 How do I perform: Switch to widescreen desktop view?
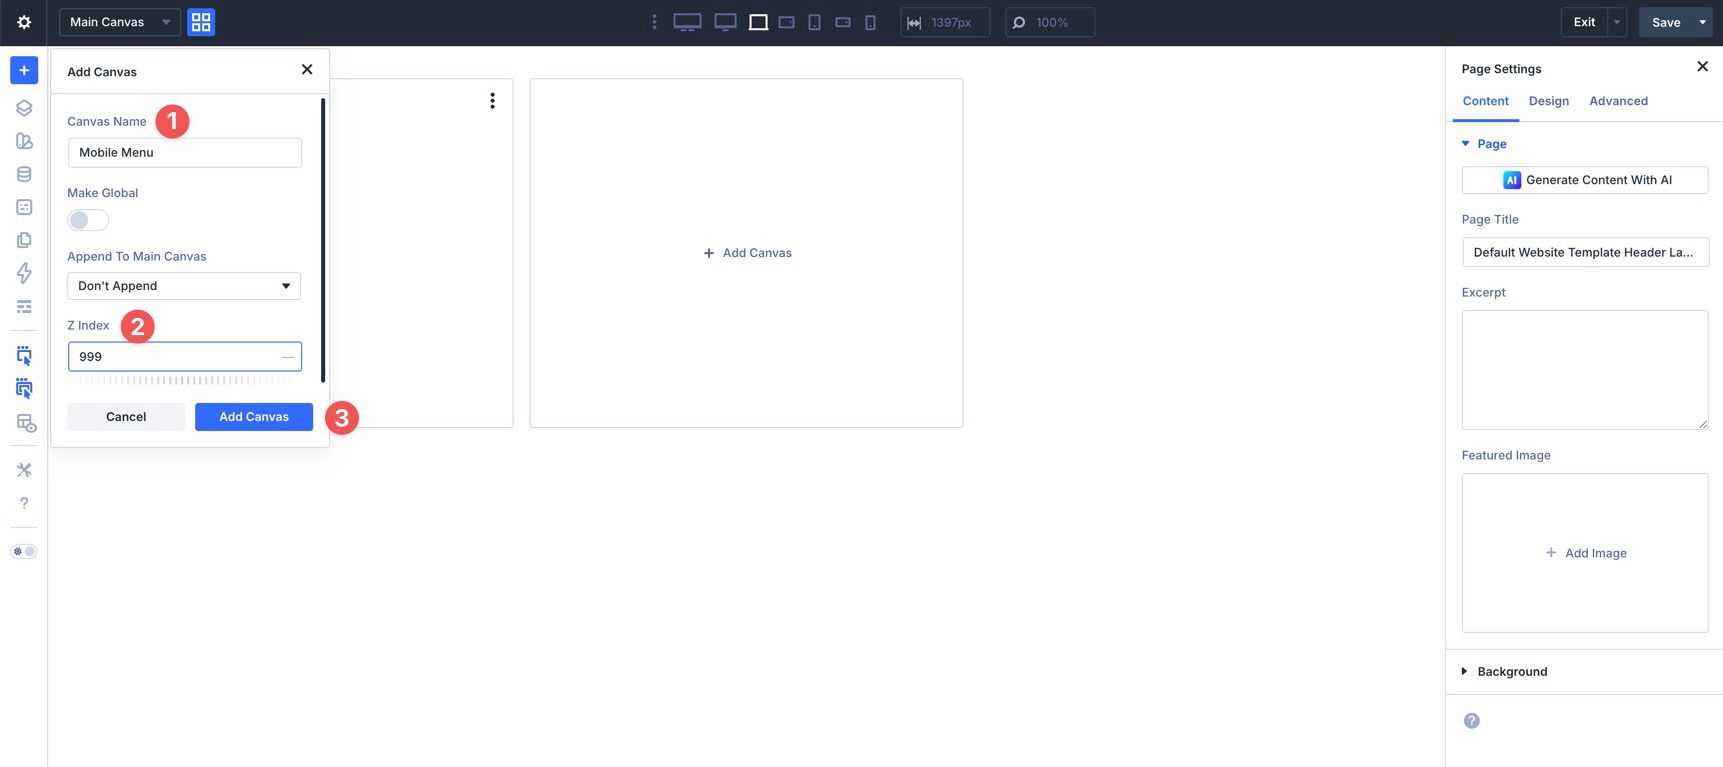coord(687,22)
